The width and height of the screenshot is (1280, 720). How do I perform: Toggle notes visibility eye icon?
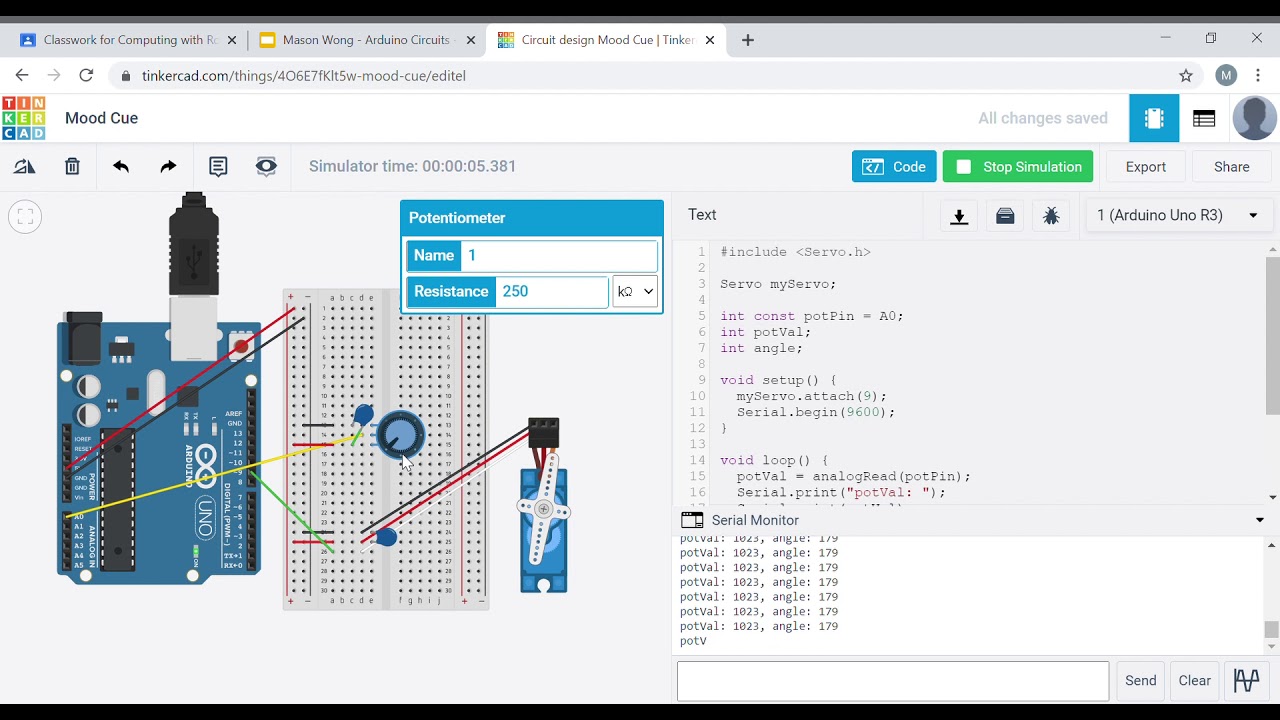pos(266,167)
